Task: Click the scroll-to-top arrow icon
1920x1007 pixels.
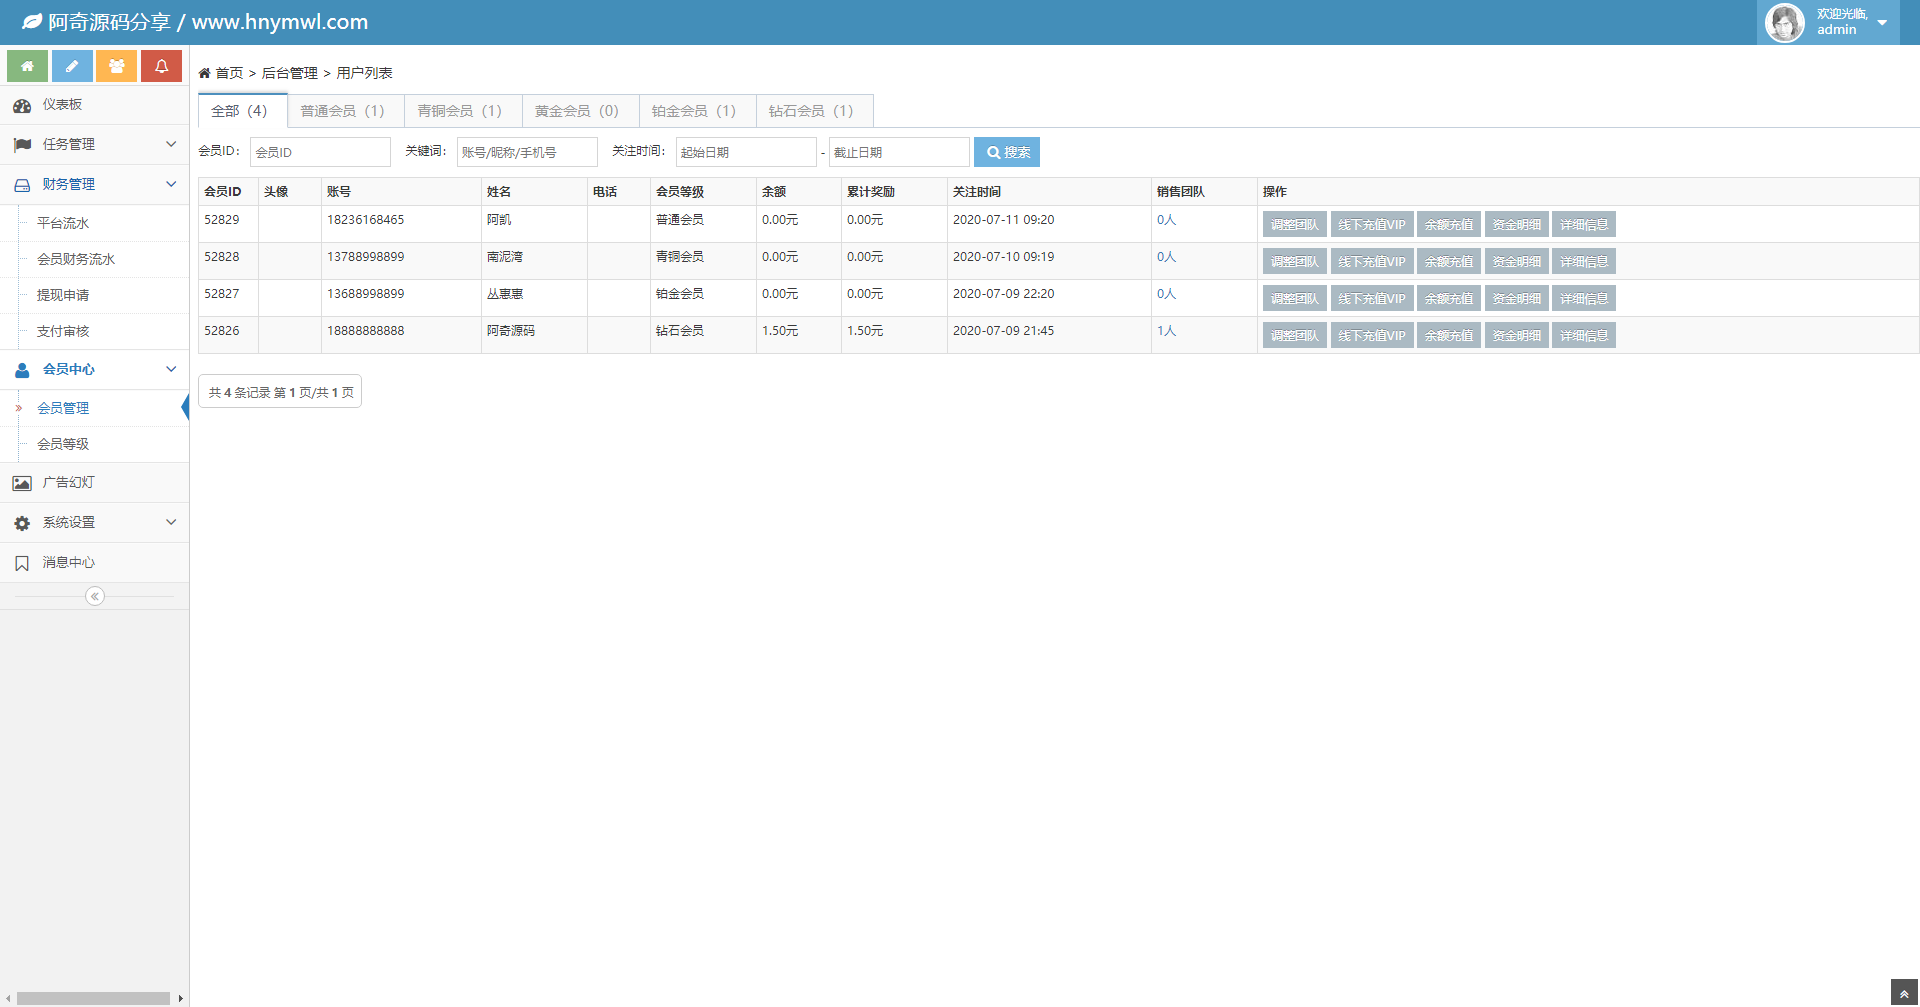Action: [1904, 994]
